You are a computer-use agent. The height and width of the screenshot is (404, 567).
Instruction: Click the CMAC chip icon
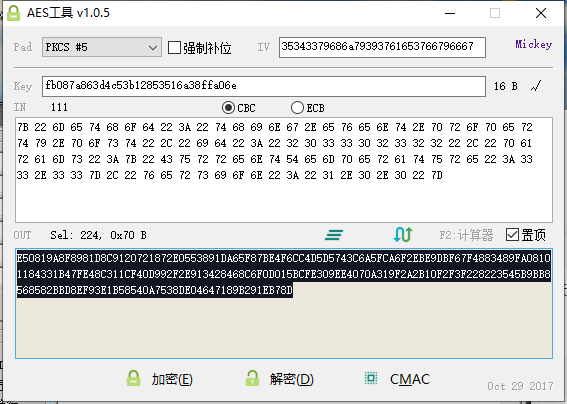click(371, 378)
